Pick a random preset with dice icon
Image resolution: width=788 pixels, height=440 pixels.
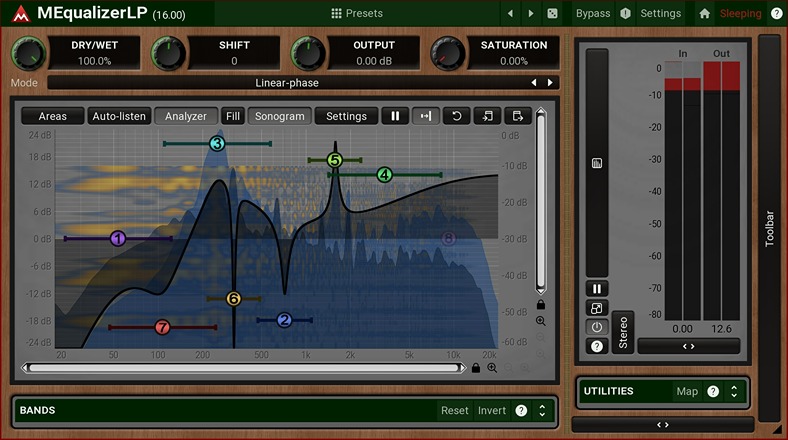552,14
